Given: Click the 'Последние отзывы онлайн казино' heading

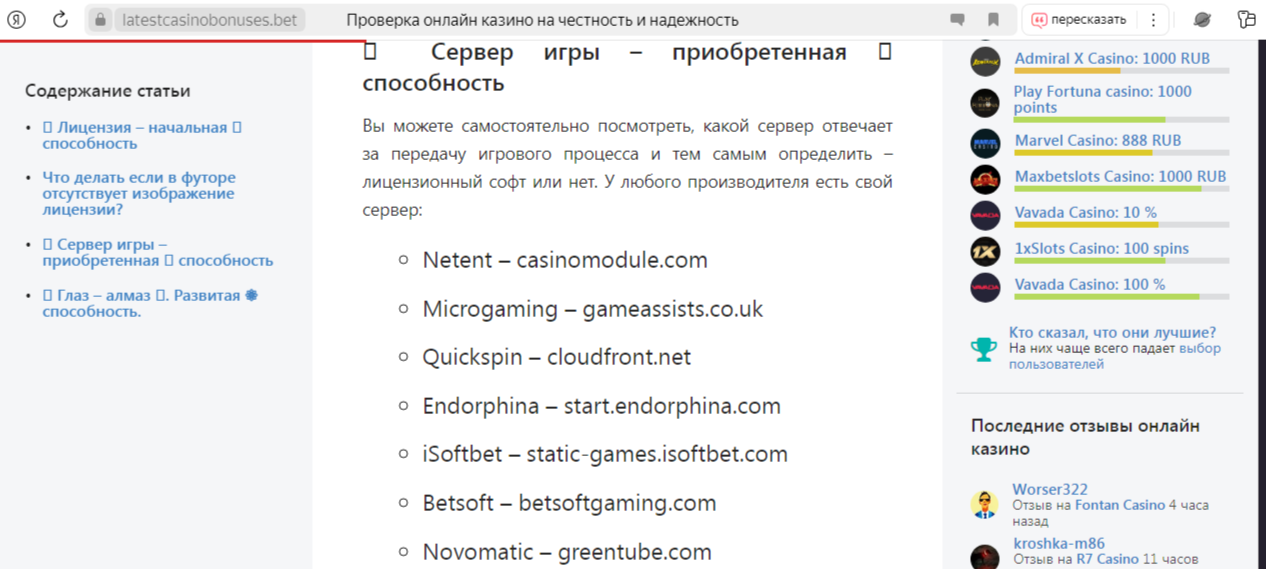Looking at the screenshot, I should coord(1085,437).
